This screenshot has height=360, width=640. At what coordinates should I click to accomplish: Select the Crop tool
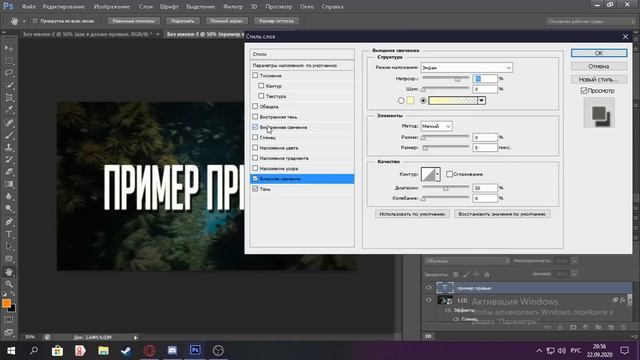(x=9, y=98)
